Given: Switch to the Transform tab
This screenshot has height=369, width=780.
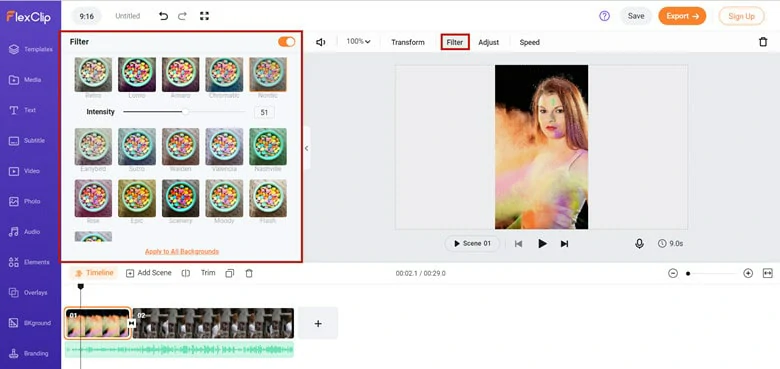Looking at the screenshot, I should click(408, 42).
